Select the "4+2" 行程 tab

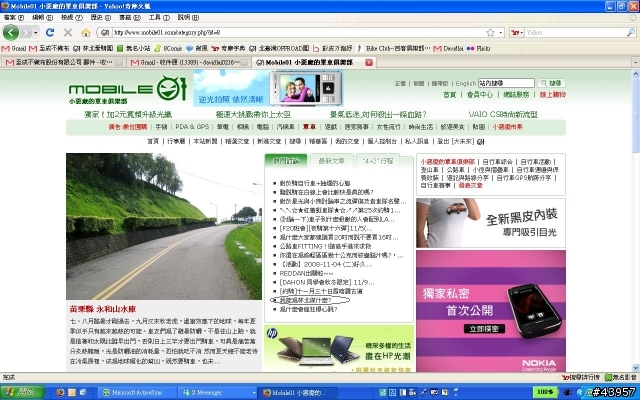[x=378, y=161]
